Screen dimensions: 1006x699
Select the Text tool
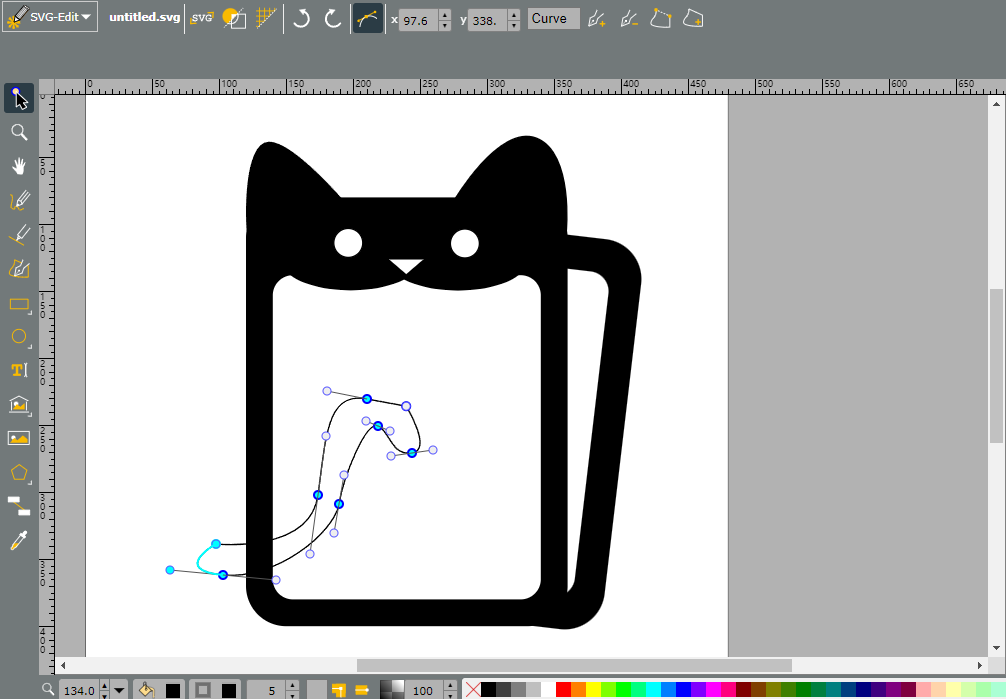coord(19,370)
